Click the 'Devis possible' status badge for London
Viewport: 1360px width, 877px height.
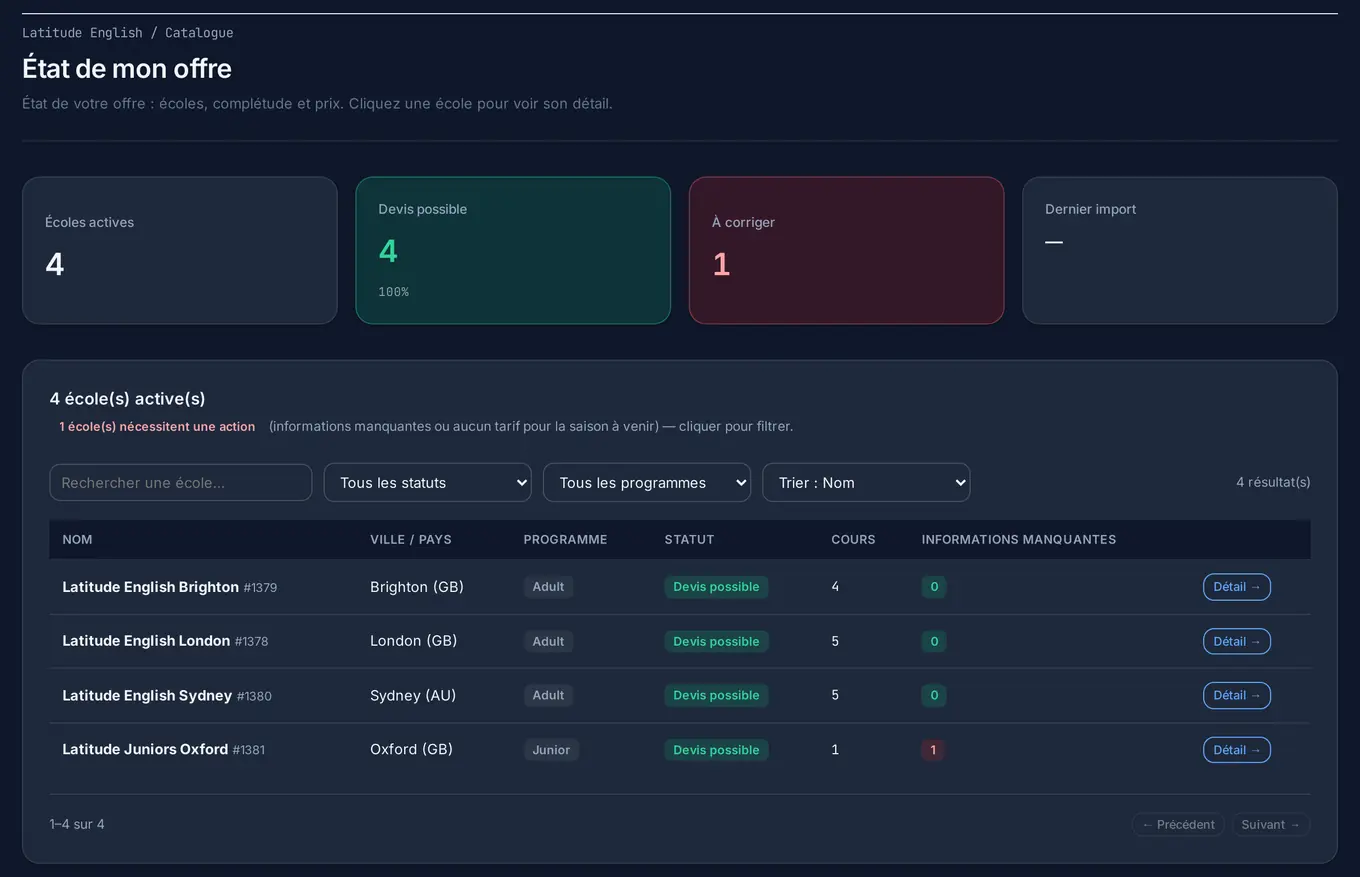pyautogui.click(x=716, y=641)
